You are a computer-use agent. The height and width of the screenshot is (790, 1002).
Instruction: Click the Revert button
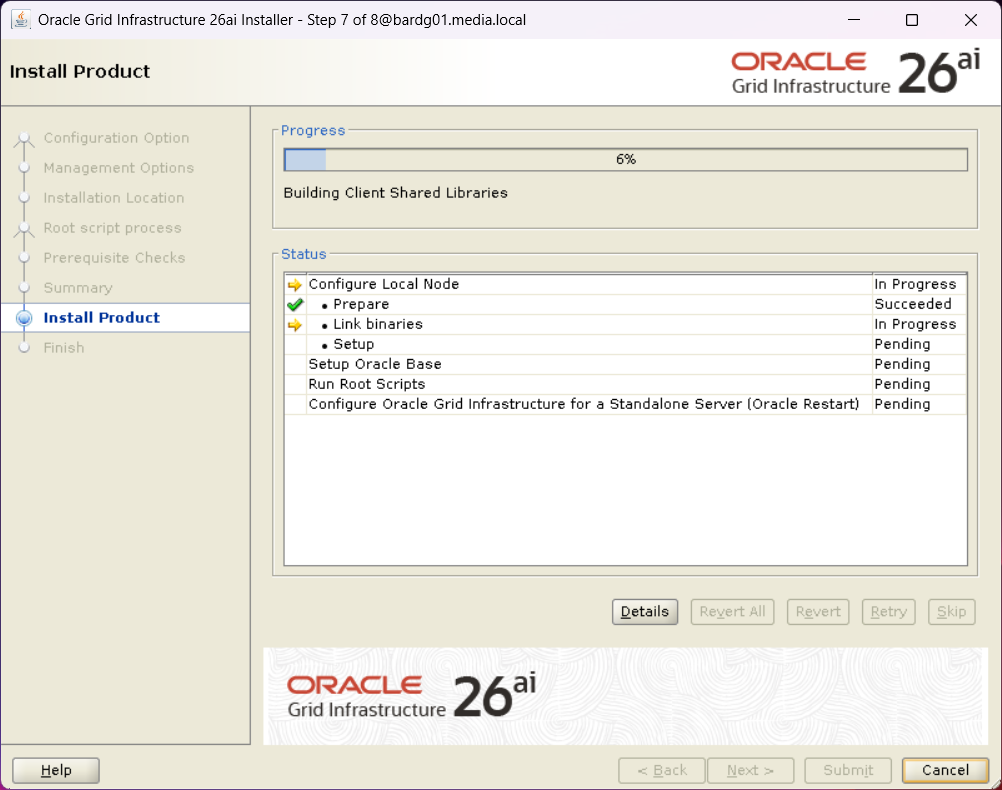pyautogui.click(x=818, y=612)
